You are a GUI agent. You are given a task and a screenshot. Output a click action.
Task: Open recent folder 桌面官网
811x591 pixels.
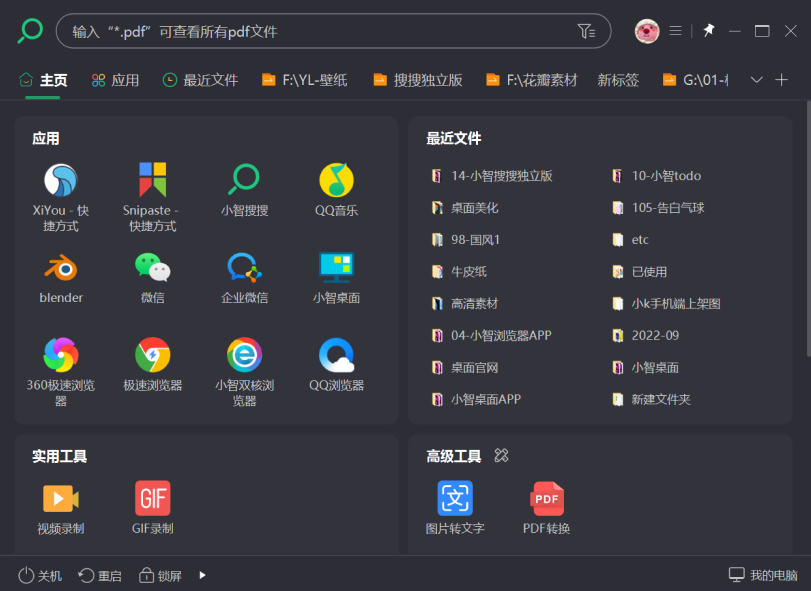464,368
